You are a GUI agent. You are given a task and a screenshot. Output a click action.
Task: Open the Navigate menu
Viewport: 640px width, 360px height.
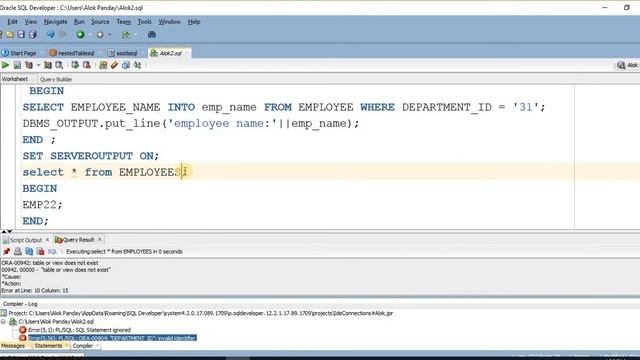point(56,22)
